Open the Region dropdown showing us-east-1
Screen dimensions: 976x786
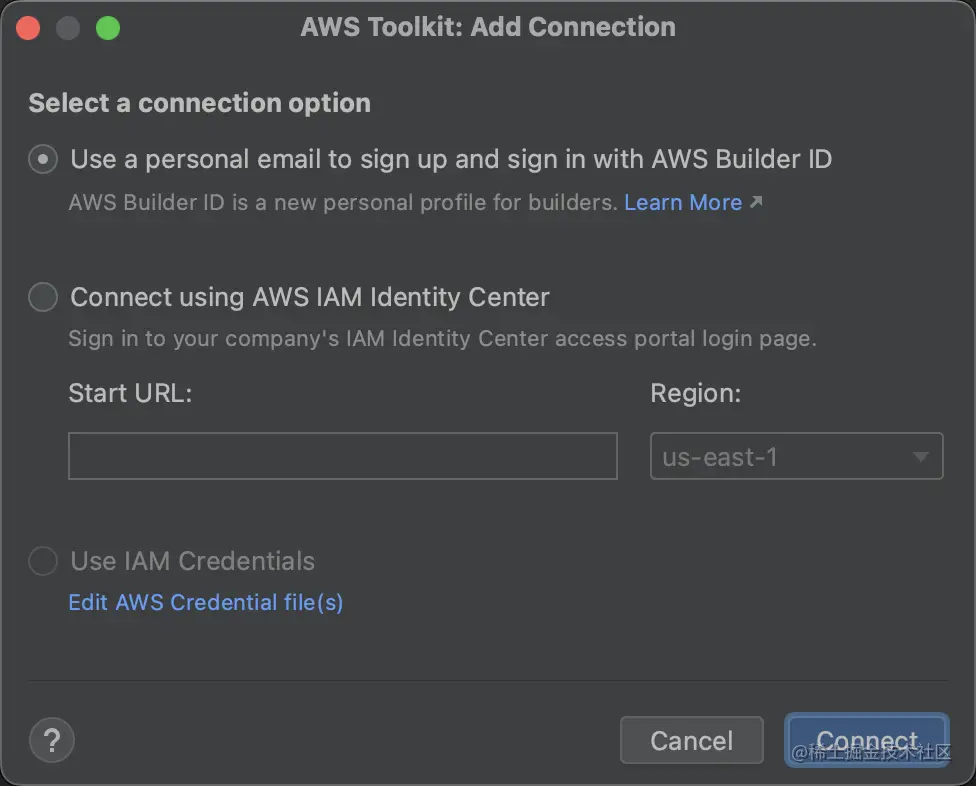point(797,456)
